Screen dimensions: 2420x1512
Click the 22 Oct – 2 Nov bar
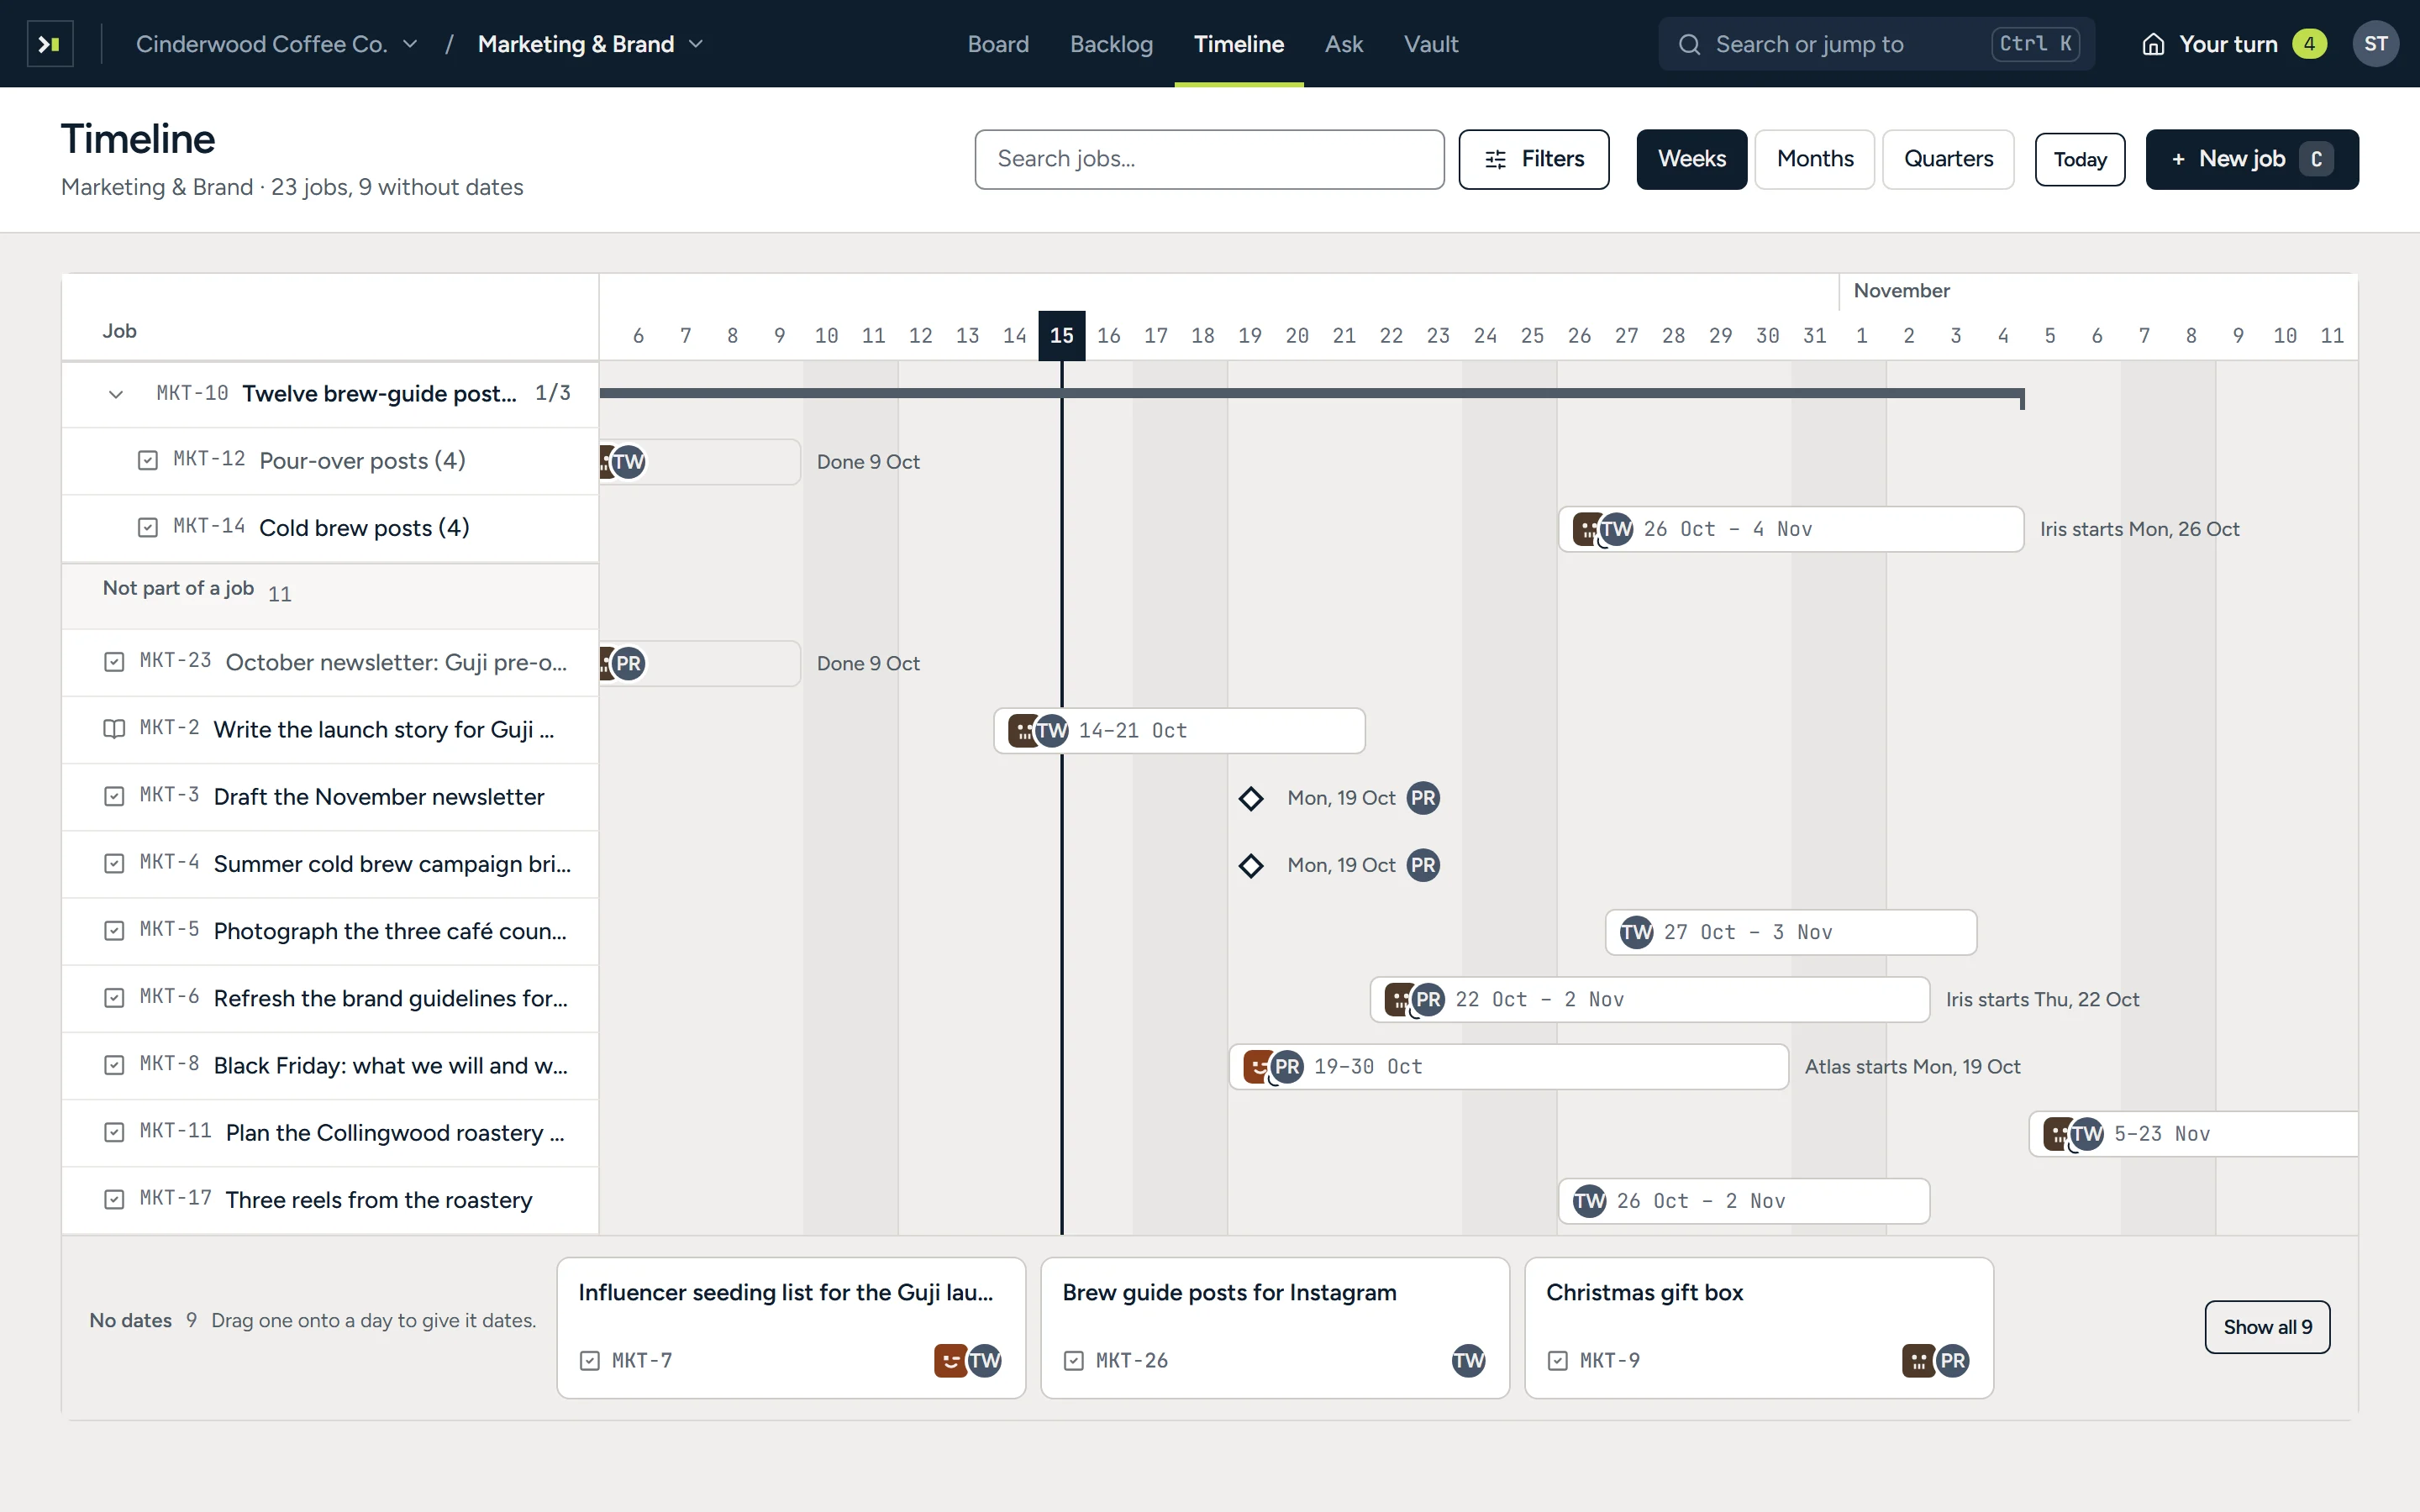[1649, 999]
